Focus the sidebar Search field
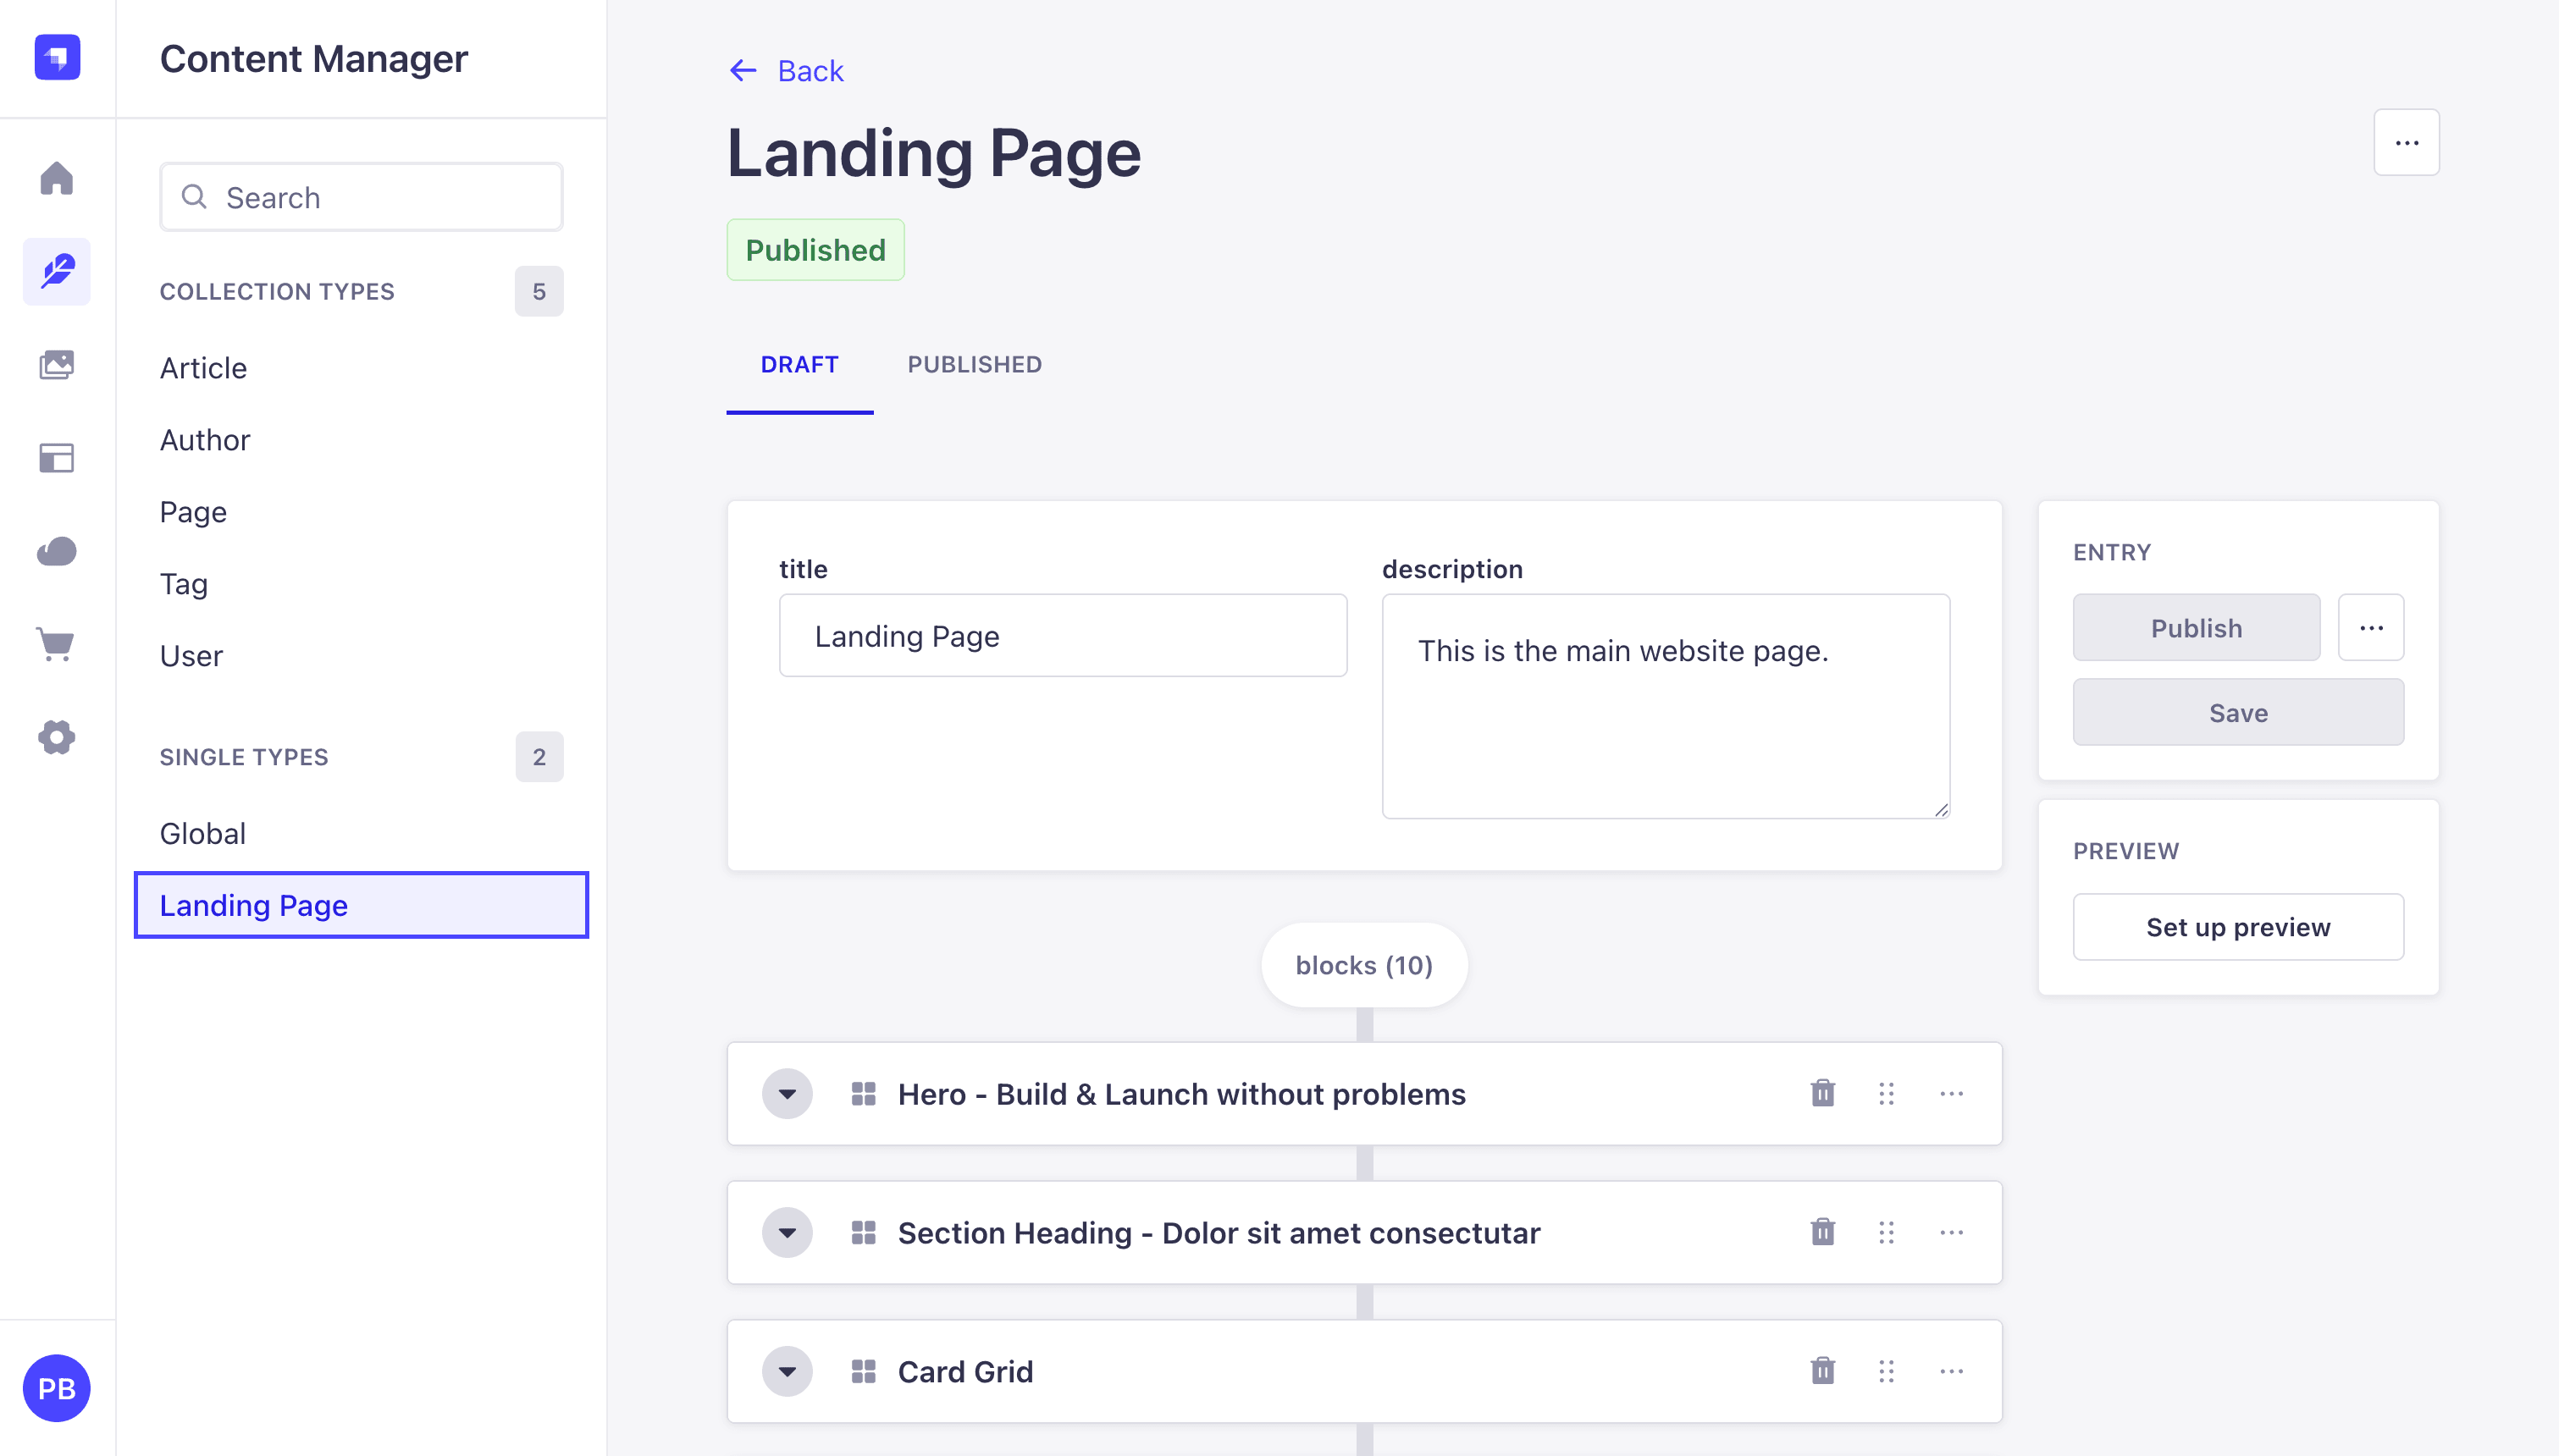 pos(361,197)
